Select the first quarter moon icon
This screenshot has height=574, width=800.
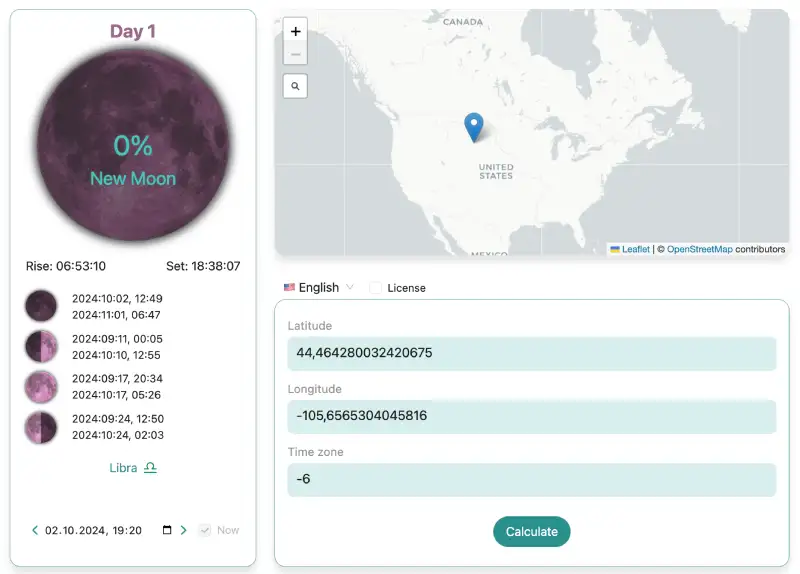41,346
